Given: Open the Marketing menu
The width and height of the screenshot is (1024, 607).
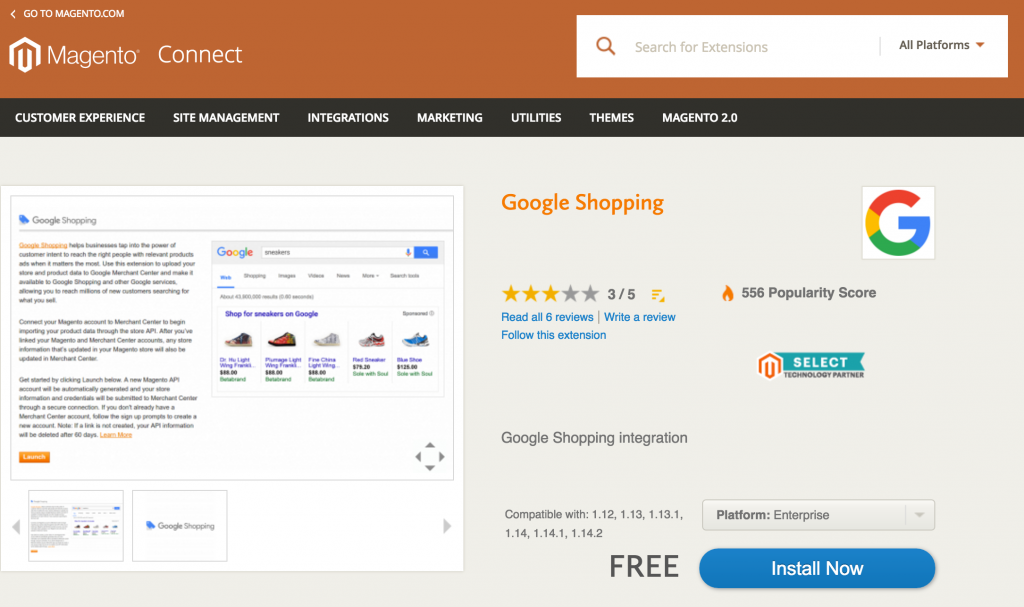Looking at the screenshot, I should pos(450,118).
